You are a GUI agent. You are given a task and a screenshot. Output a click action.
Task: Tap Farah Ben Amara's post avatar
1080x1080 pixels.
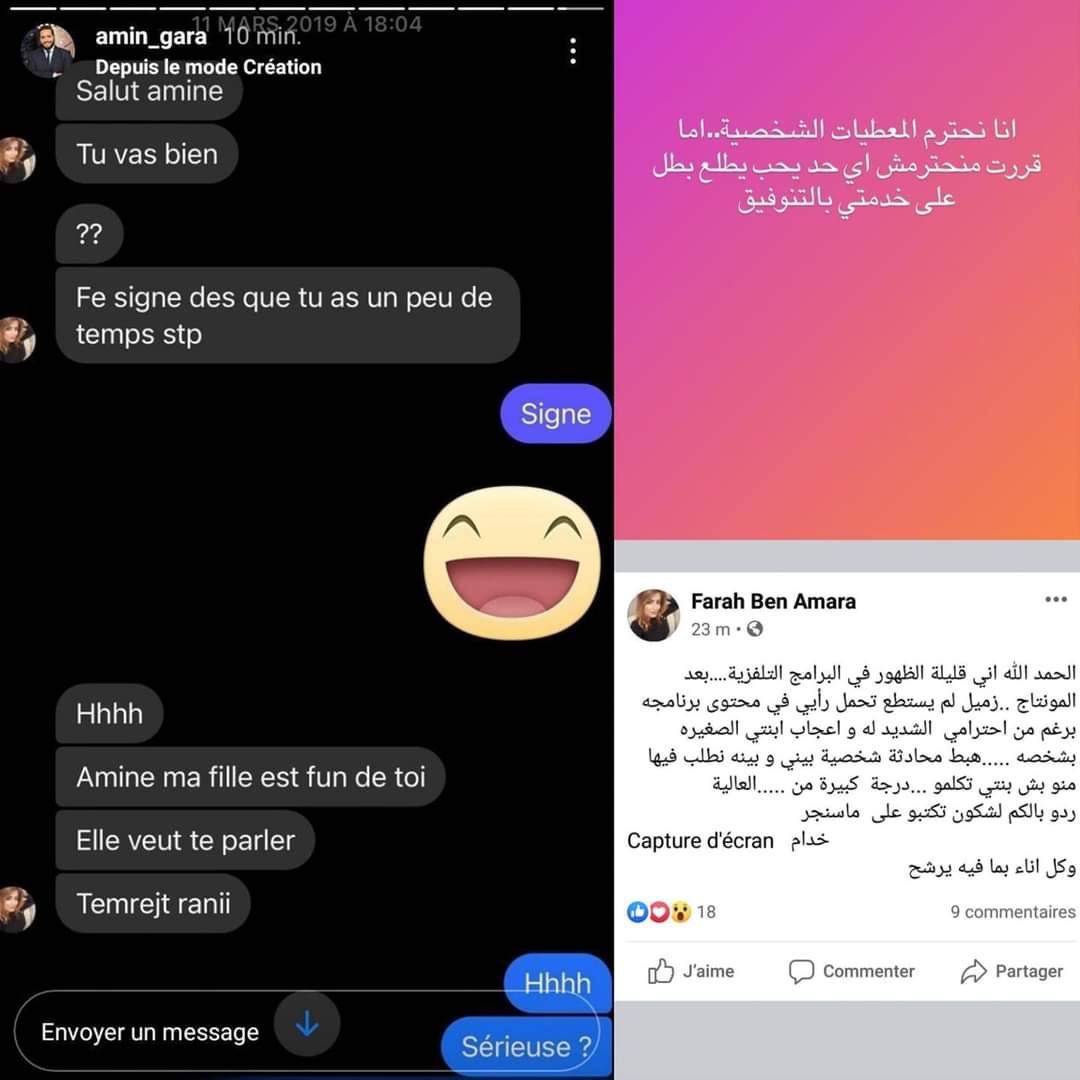pos(654,615)
